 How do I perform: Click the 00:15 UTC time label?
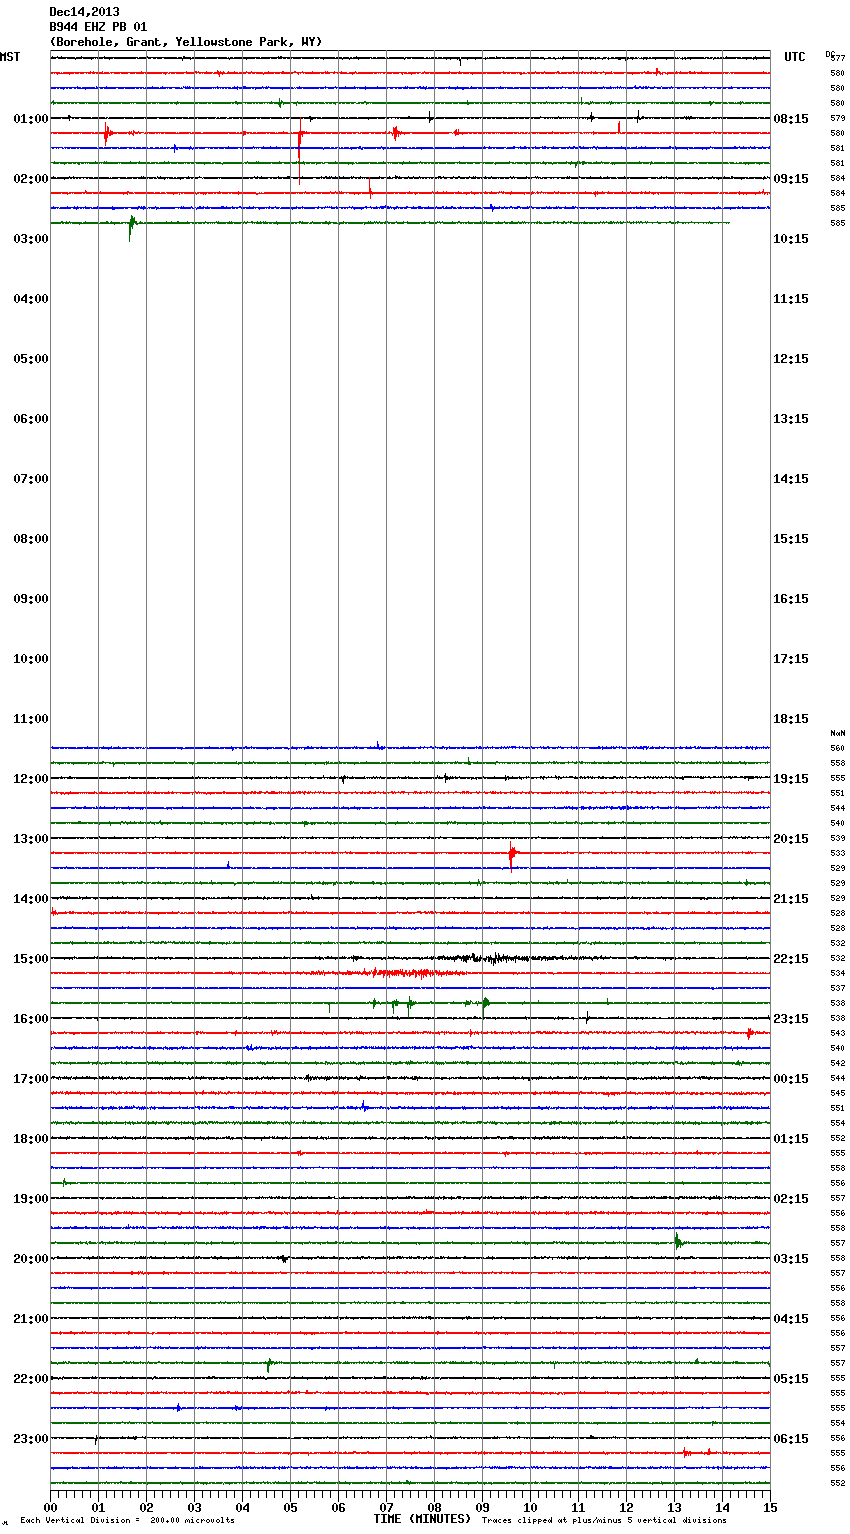pos(791,1079)
